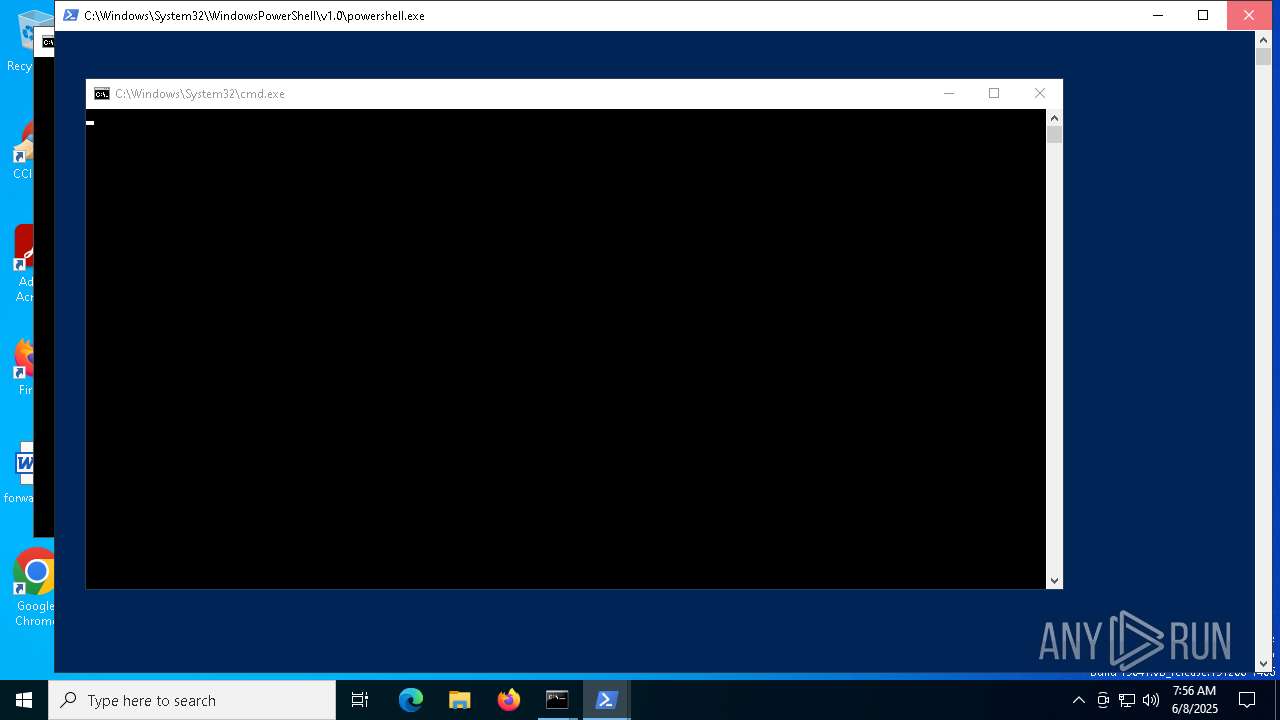Open the notification center icon

1247,700
